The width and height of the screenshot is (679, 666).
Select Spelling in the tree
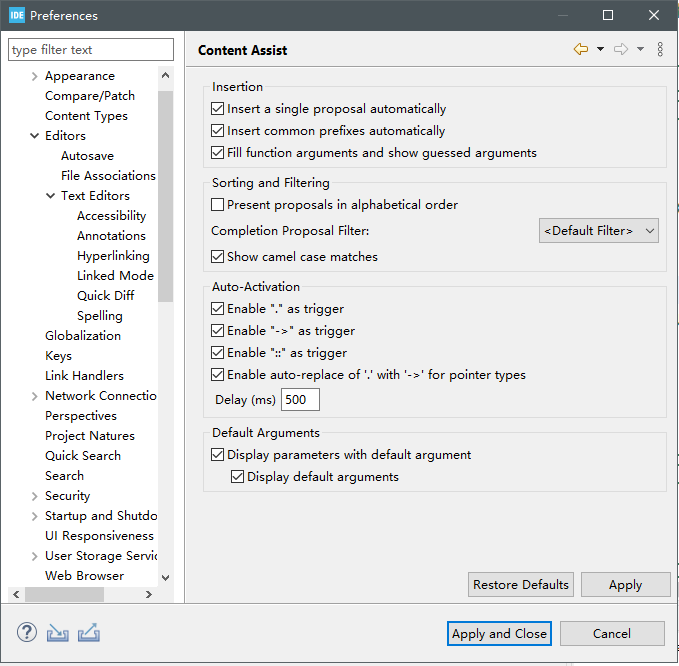click(x=100, y=316)
